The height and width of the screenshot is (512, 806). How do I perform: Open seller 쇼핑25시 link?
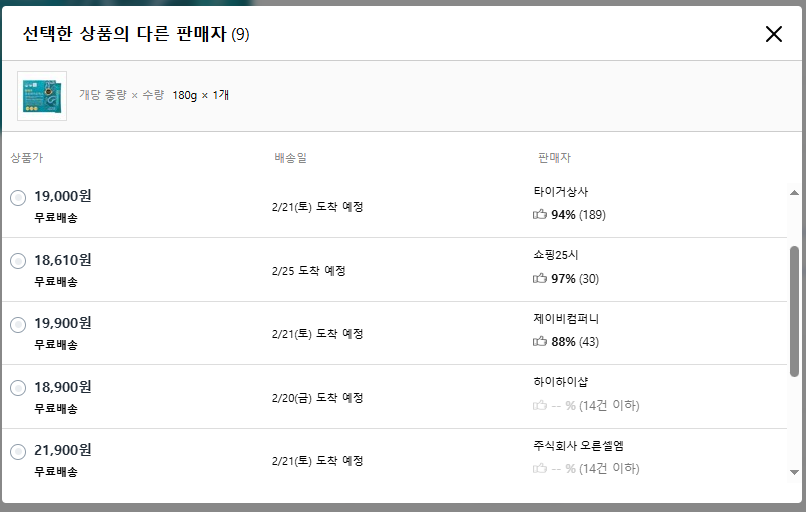556,255
